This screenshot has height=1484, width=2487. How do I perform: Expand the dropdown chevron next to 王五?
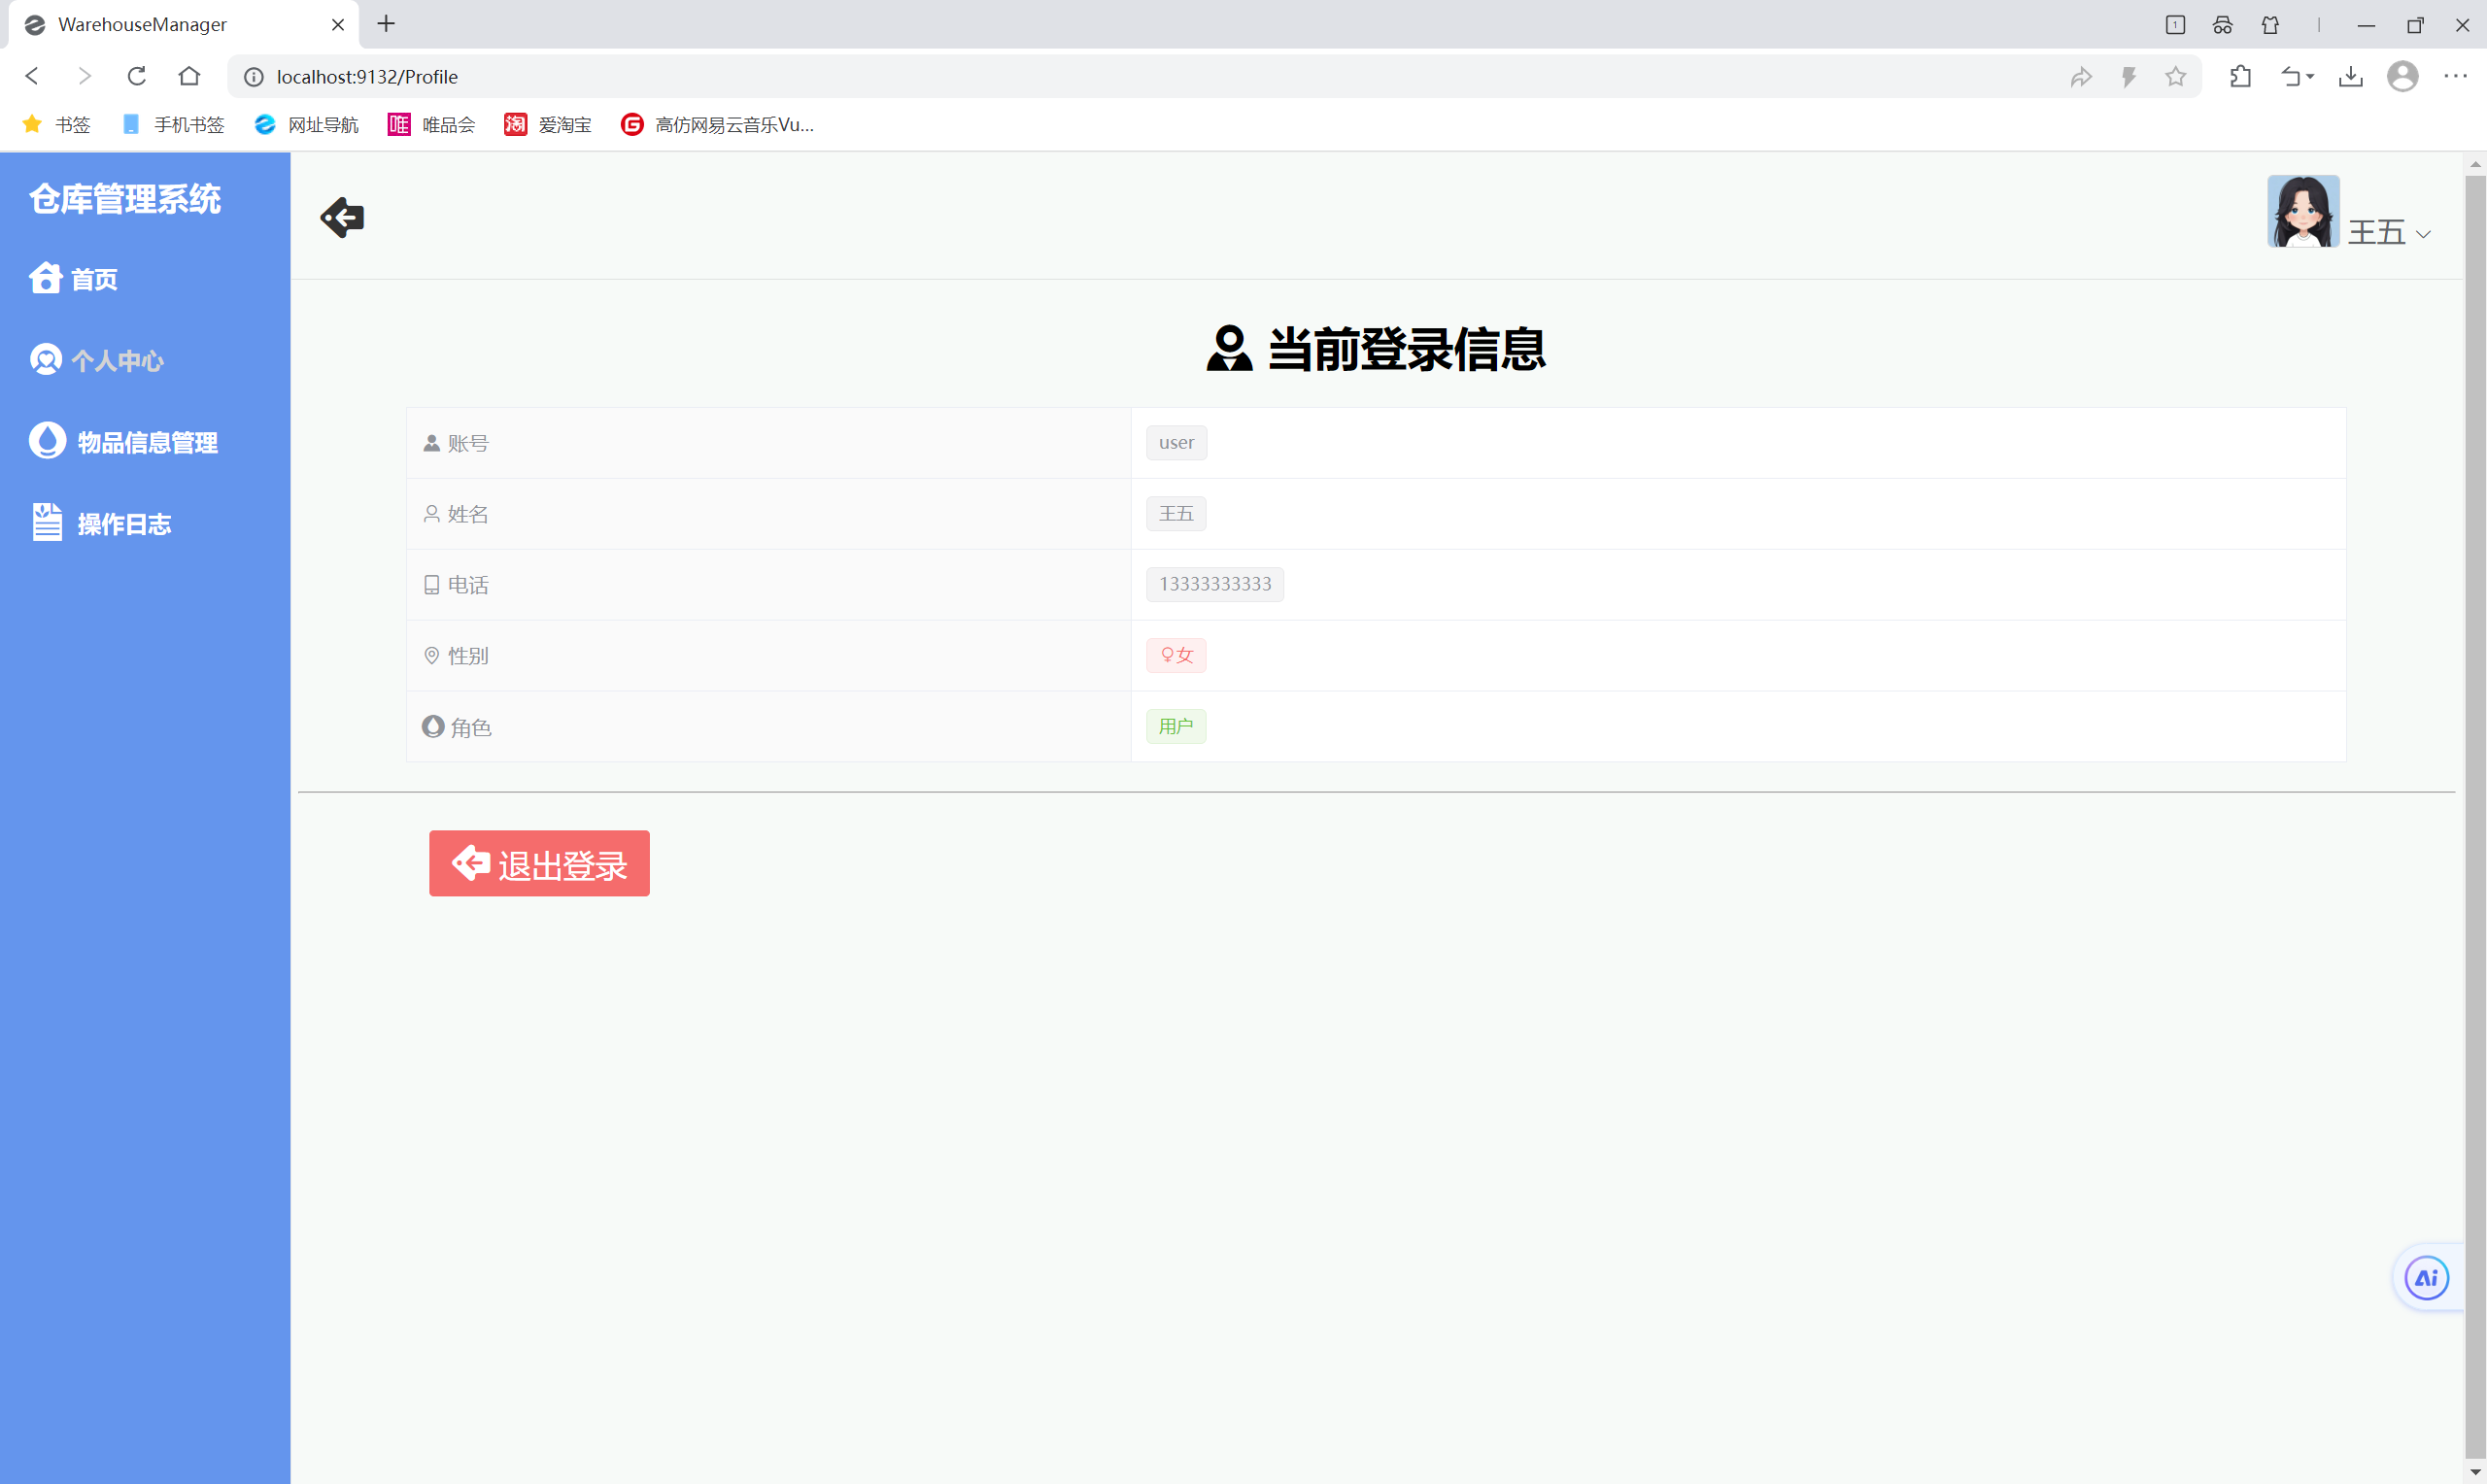pos(2424,234)
